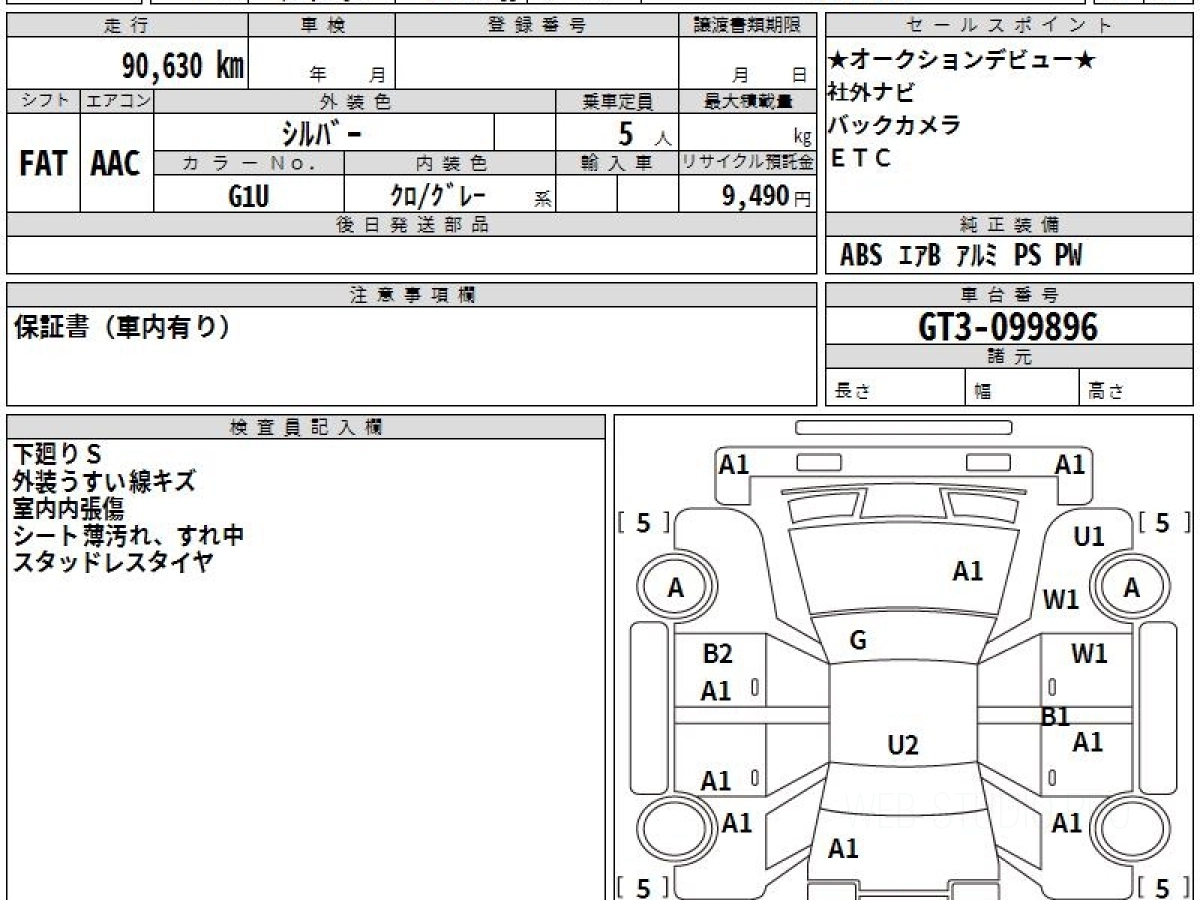Select the A1 mark on the trunk lid
The height and width of the screenshot is (900, 1200).
tap(843, 849)
